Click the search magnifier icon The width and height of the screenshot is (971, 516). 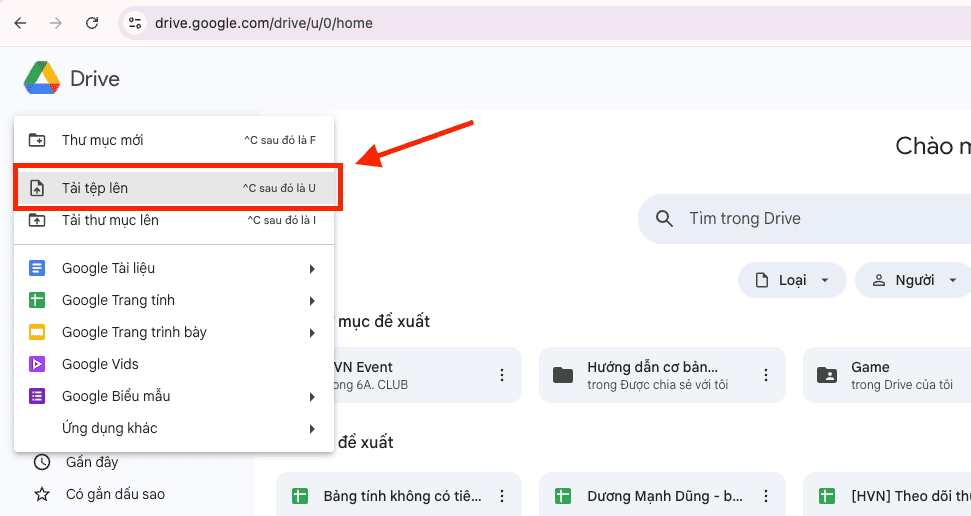664,219
